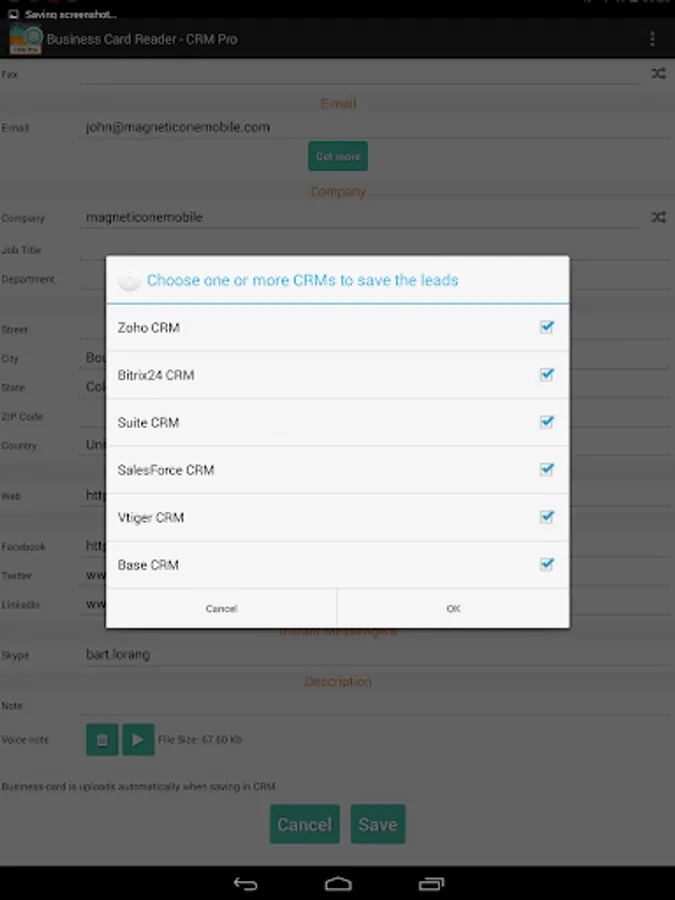
Task: Tap the Android Back navigation button
Action: point(246,883)
